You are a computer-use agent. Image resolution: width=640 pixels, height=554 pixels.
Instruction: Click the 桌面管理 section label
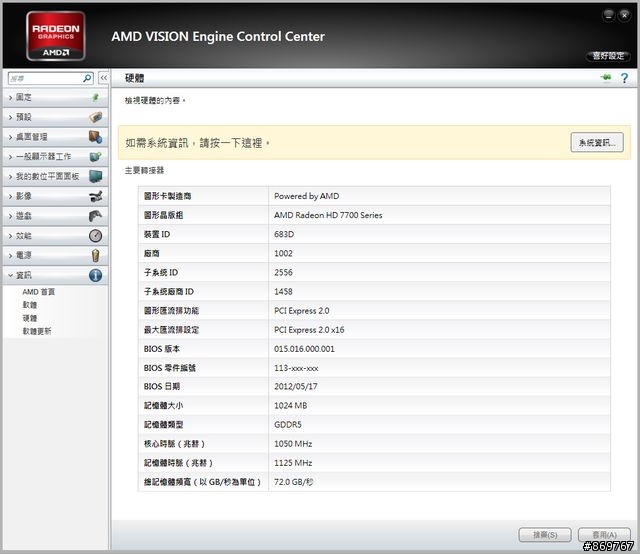(x=32, y=137)
